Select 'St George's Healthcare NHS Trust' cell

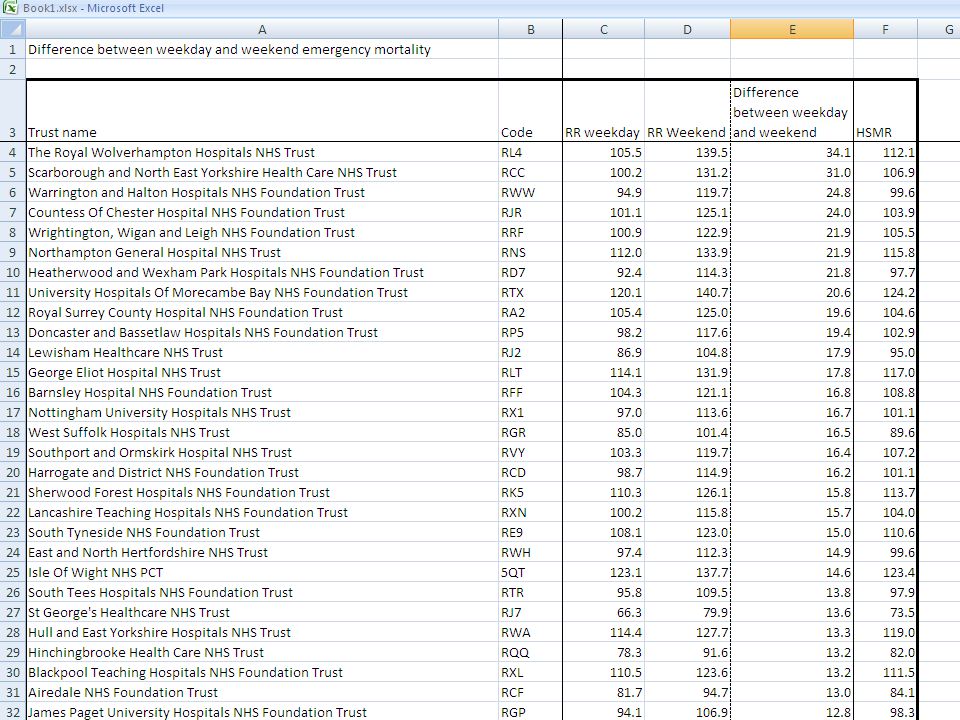[262, 612]
